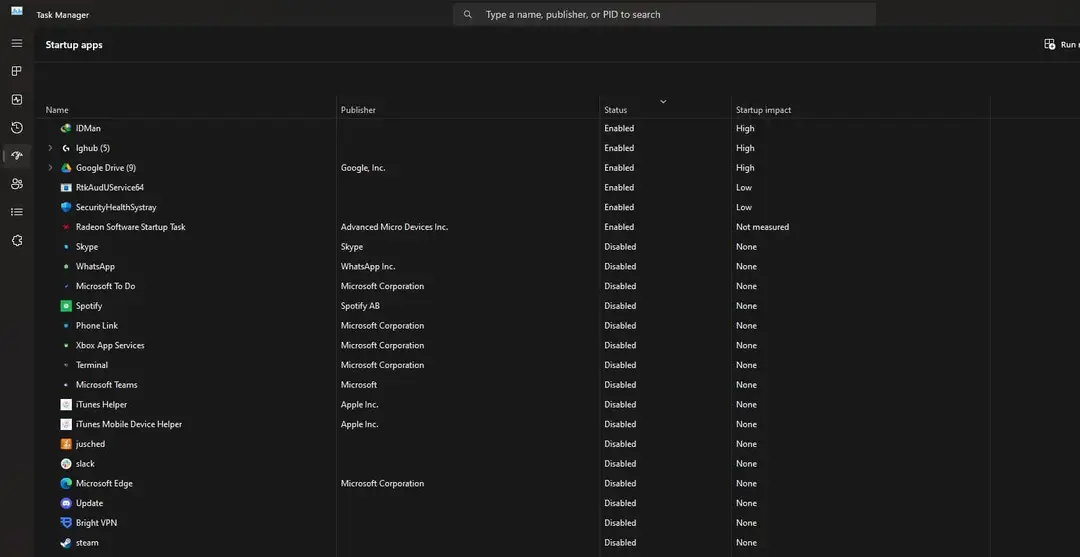Click WhatsApp Inc. publisher cell
The image size is (1080, 557).
(x=368, y=266)
